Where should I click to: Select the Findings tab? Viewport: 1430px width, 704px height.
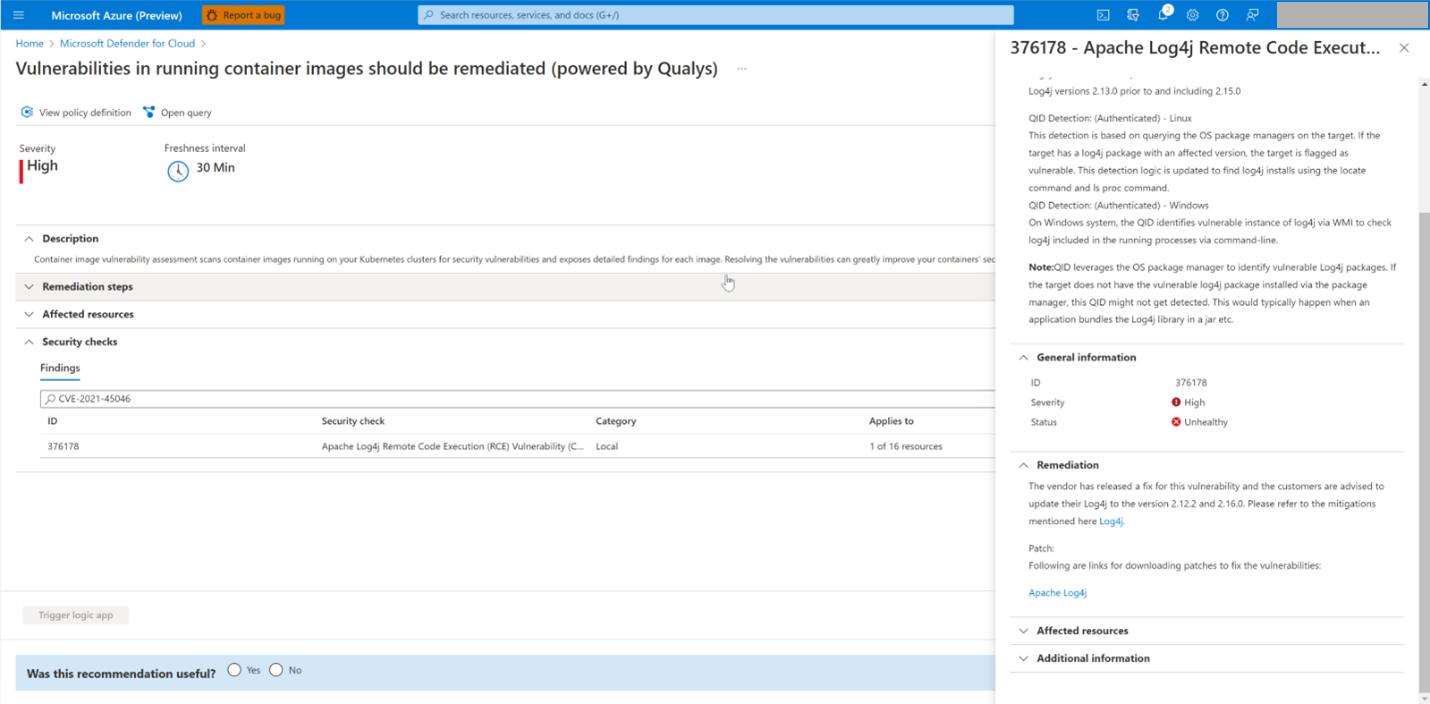(x=60, y=368)
